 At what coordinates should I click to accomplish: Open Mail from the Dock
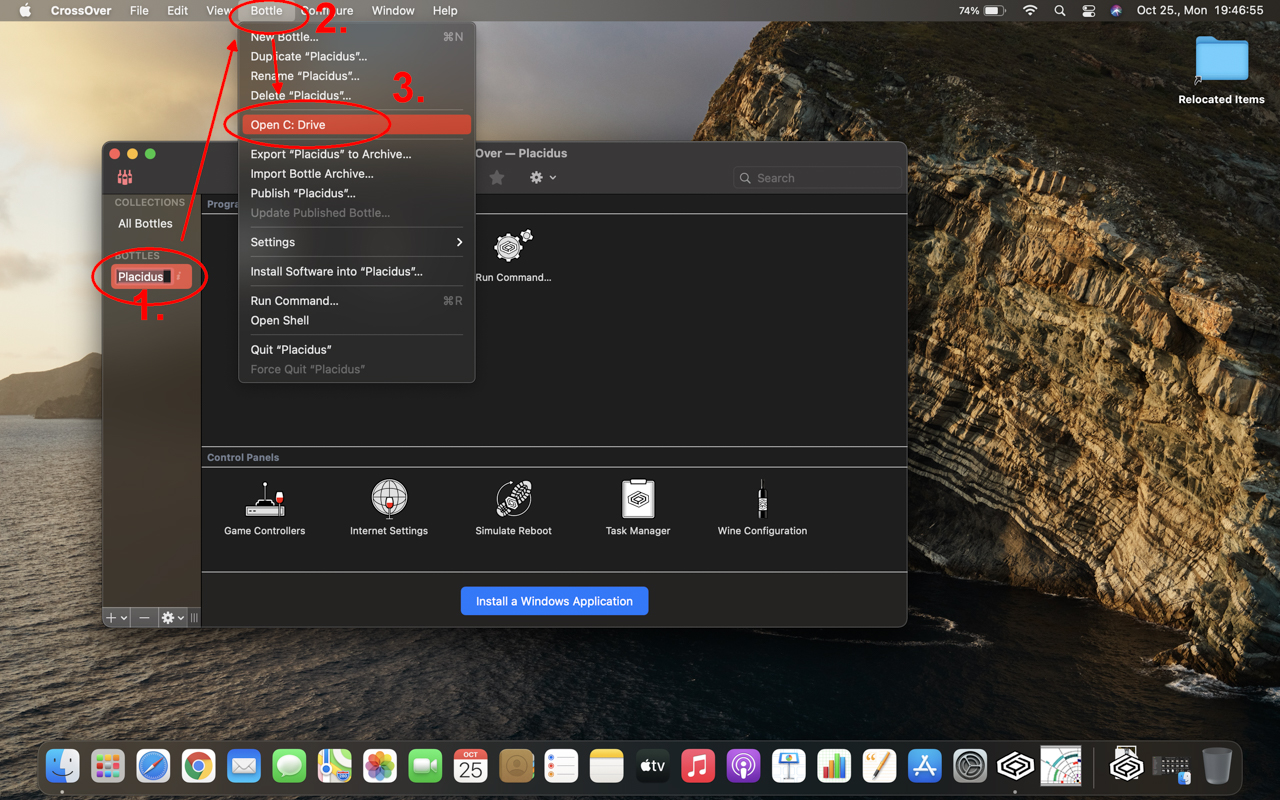tap(244, 767)
